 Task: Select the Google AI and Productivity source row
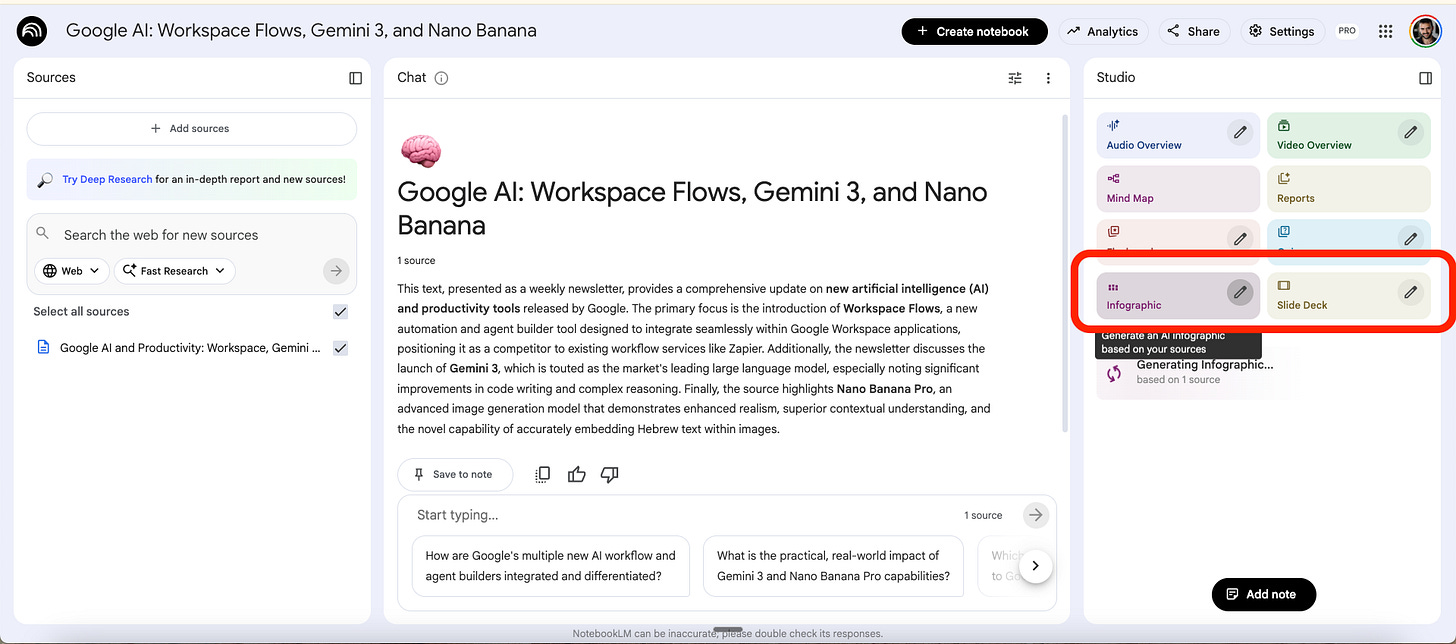191,348
